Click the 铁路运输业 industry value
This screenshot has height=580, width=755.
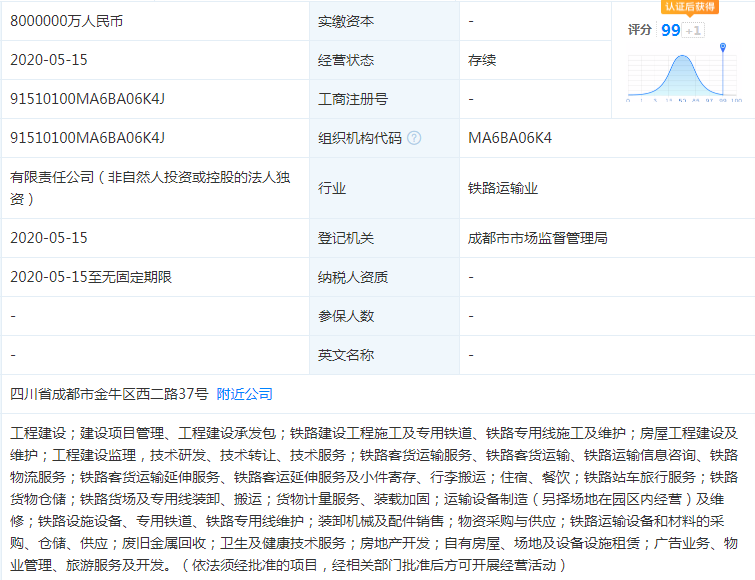tap(503, 187)
